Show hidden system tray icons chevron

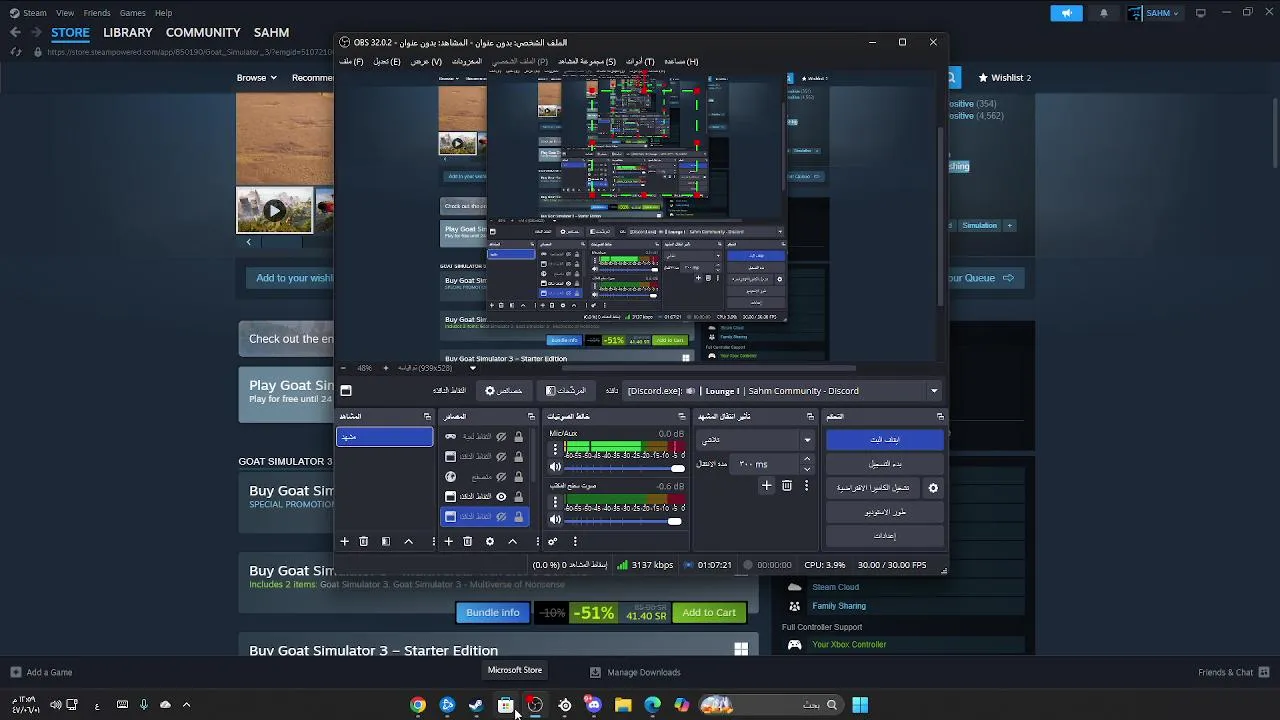[186, 705]
